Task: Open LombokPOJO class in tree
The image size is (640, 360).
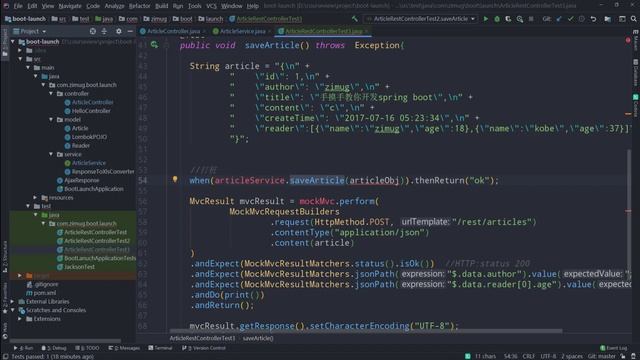Action: 89,137
